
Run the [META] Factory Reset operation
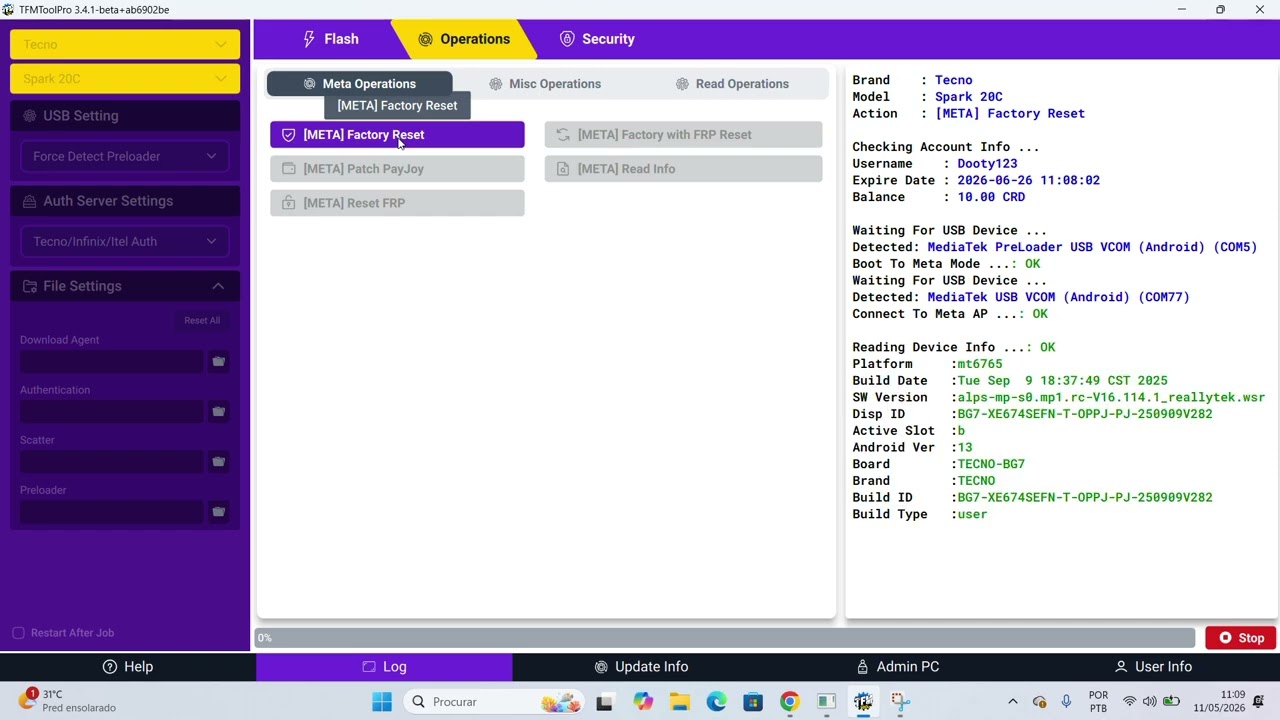pos(397,135)
